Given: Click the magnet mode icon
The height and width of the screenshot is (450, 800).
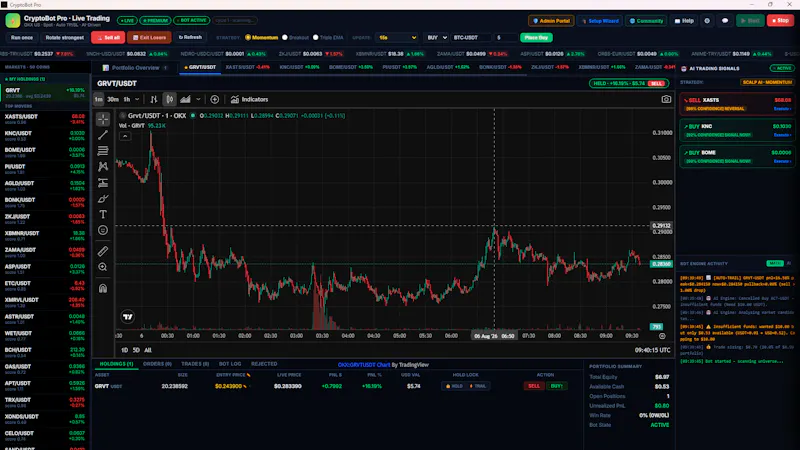Looking at the screenshot, I should tap(103, 288).
